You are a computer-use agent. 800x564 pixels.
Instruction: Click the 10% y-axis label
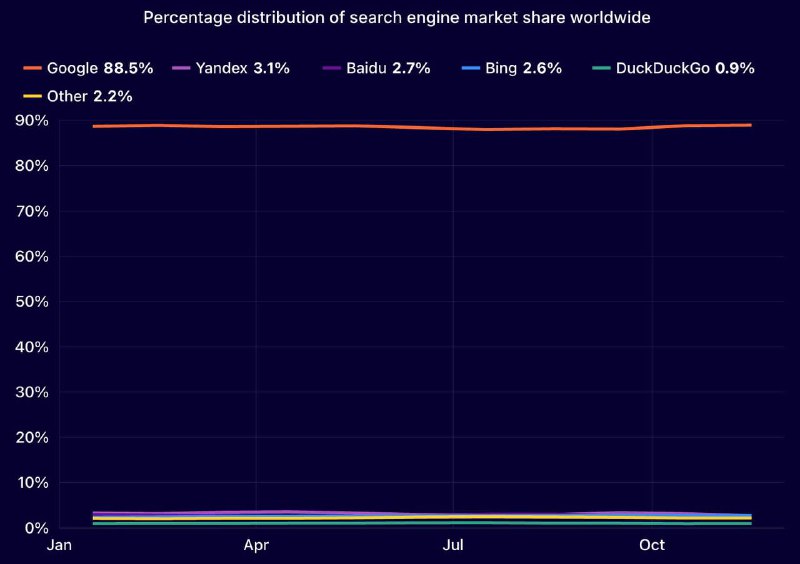tap(30, 483)
